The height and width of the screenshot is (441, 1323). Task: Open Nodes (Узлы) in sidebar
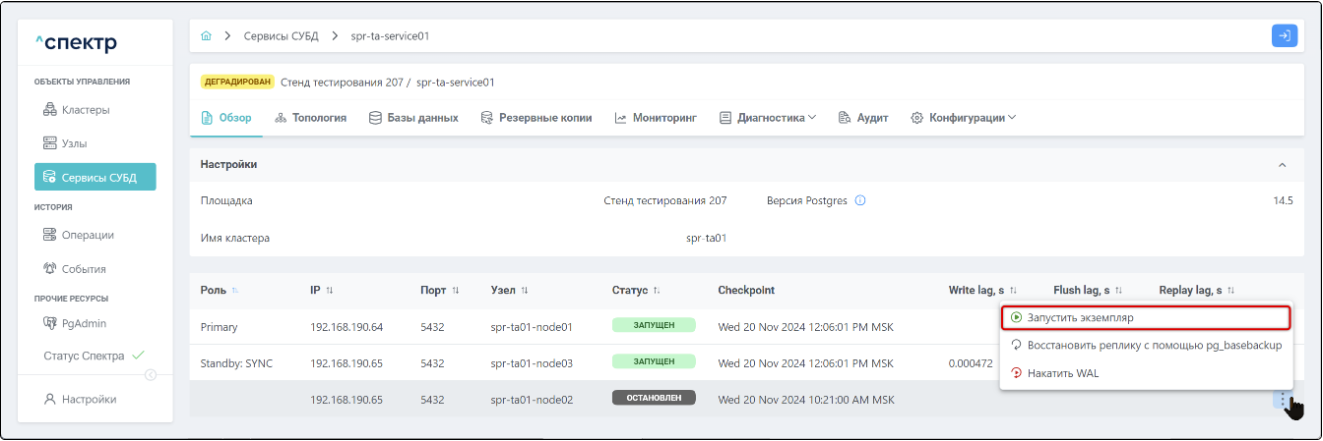74,143
